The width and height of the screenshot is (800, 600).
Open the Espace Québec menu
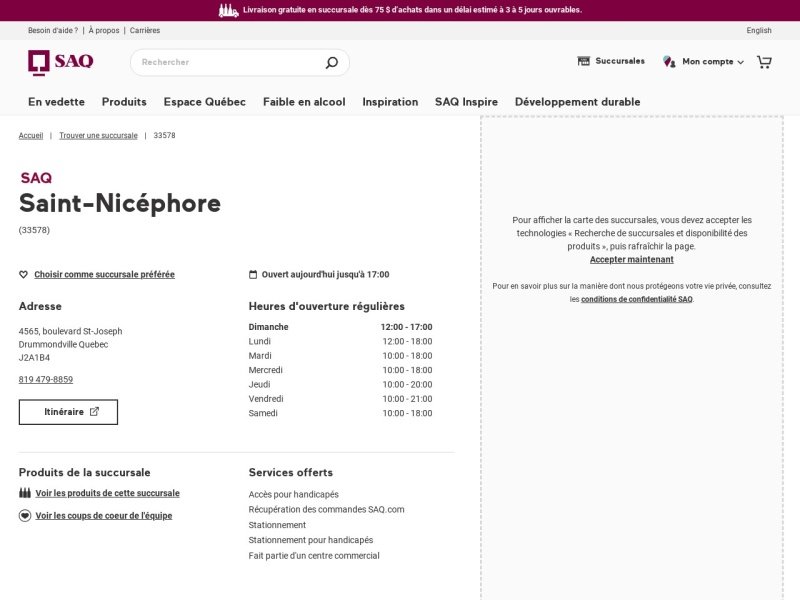(205, 102)
